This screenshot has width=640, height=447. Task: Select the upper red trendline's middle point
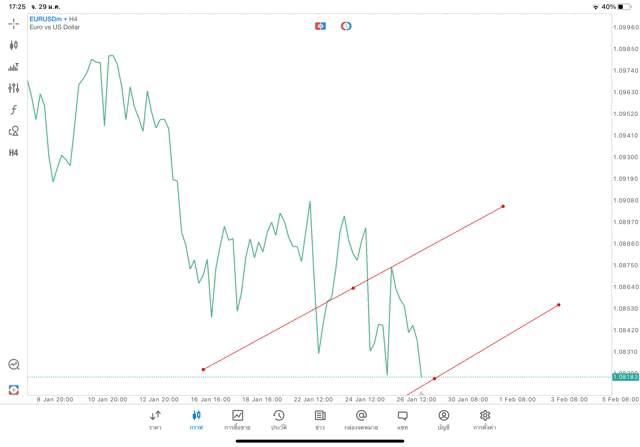click(x=353, y=288)
